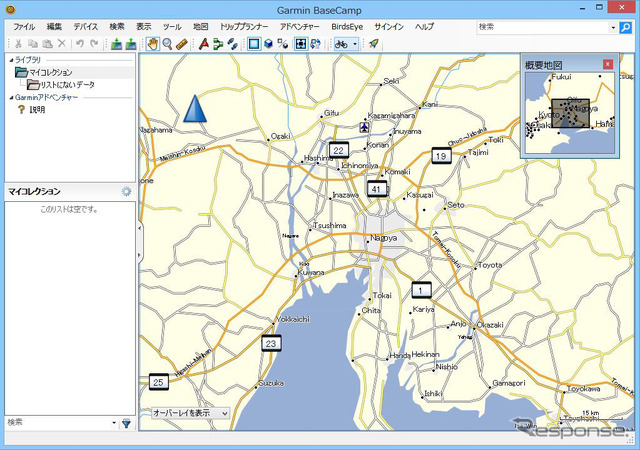Select the new Track footprints tool
This screenshot has height=450, width=640.
(233, 44)
